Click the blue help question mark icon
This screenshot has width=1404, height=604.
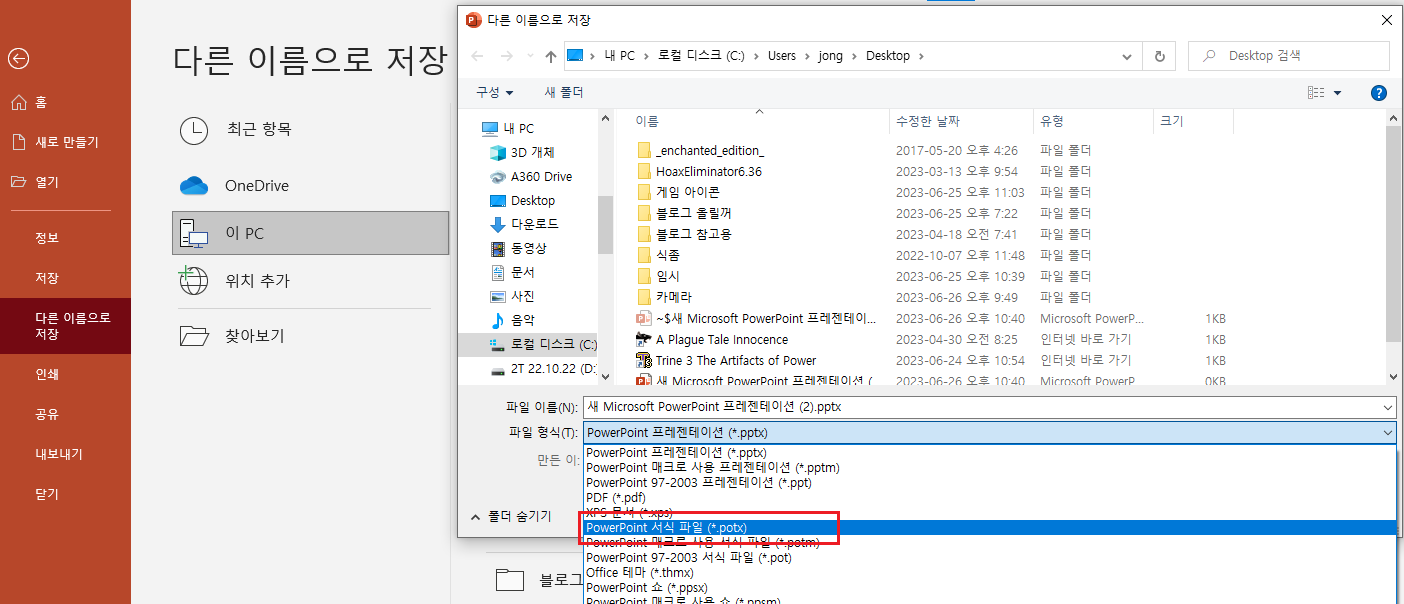point(1379,93)
